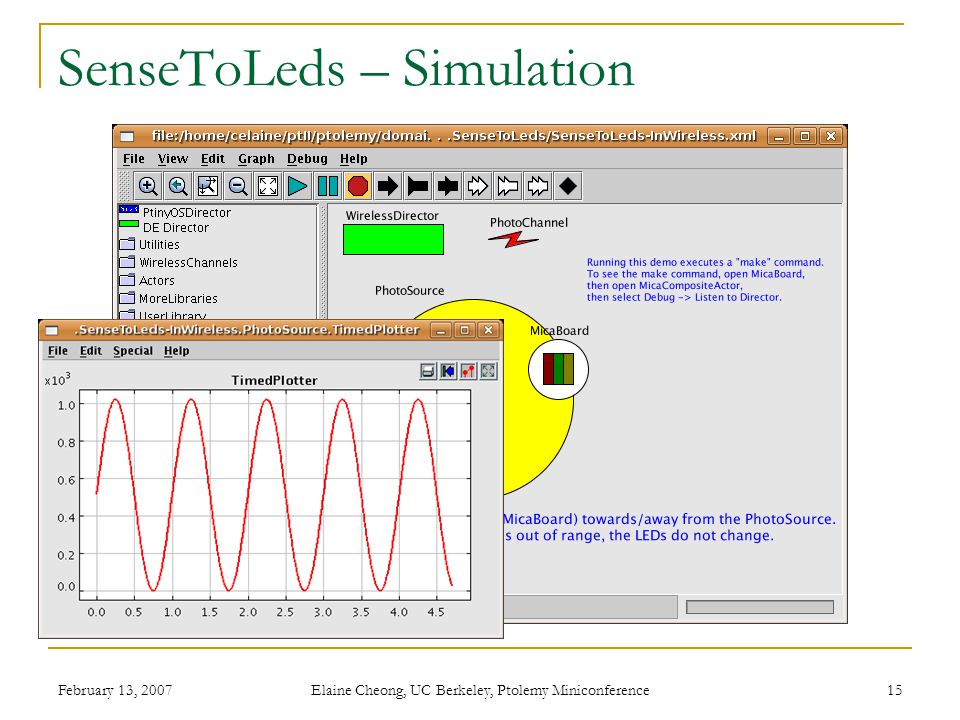Click the white outlined flag-shaped icon
The height and width of the screenshot is (720, 960).
[508, 186]
